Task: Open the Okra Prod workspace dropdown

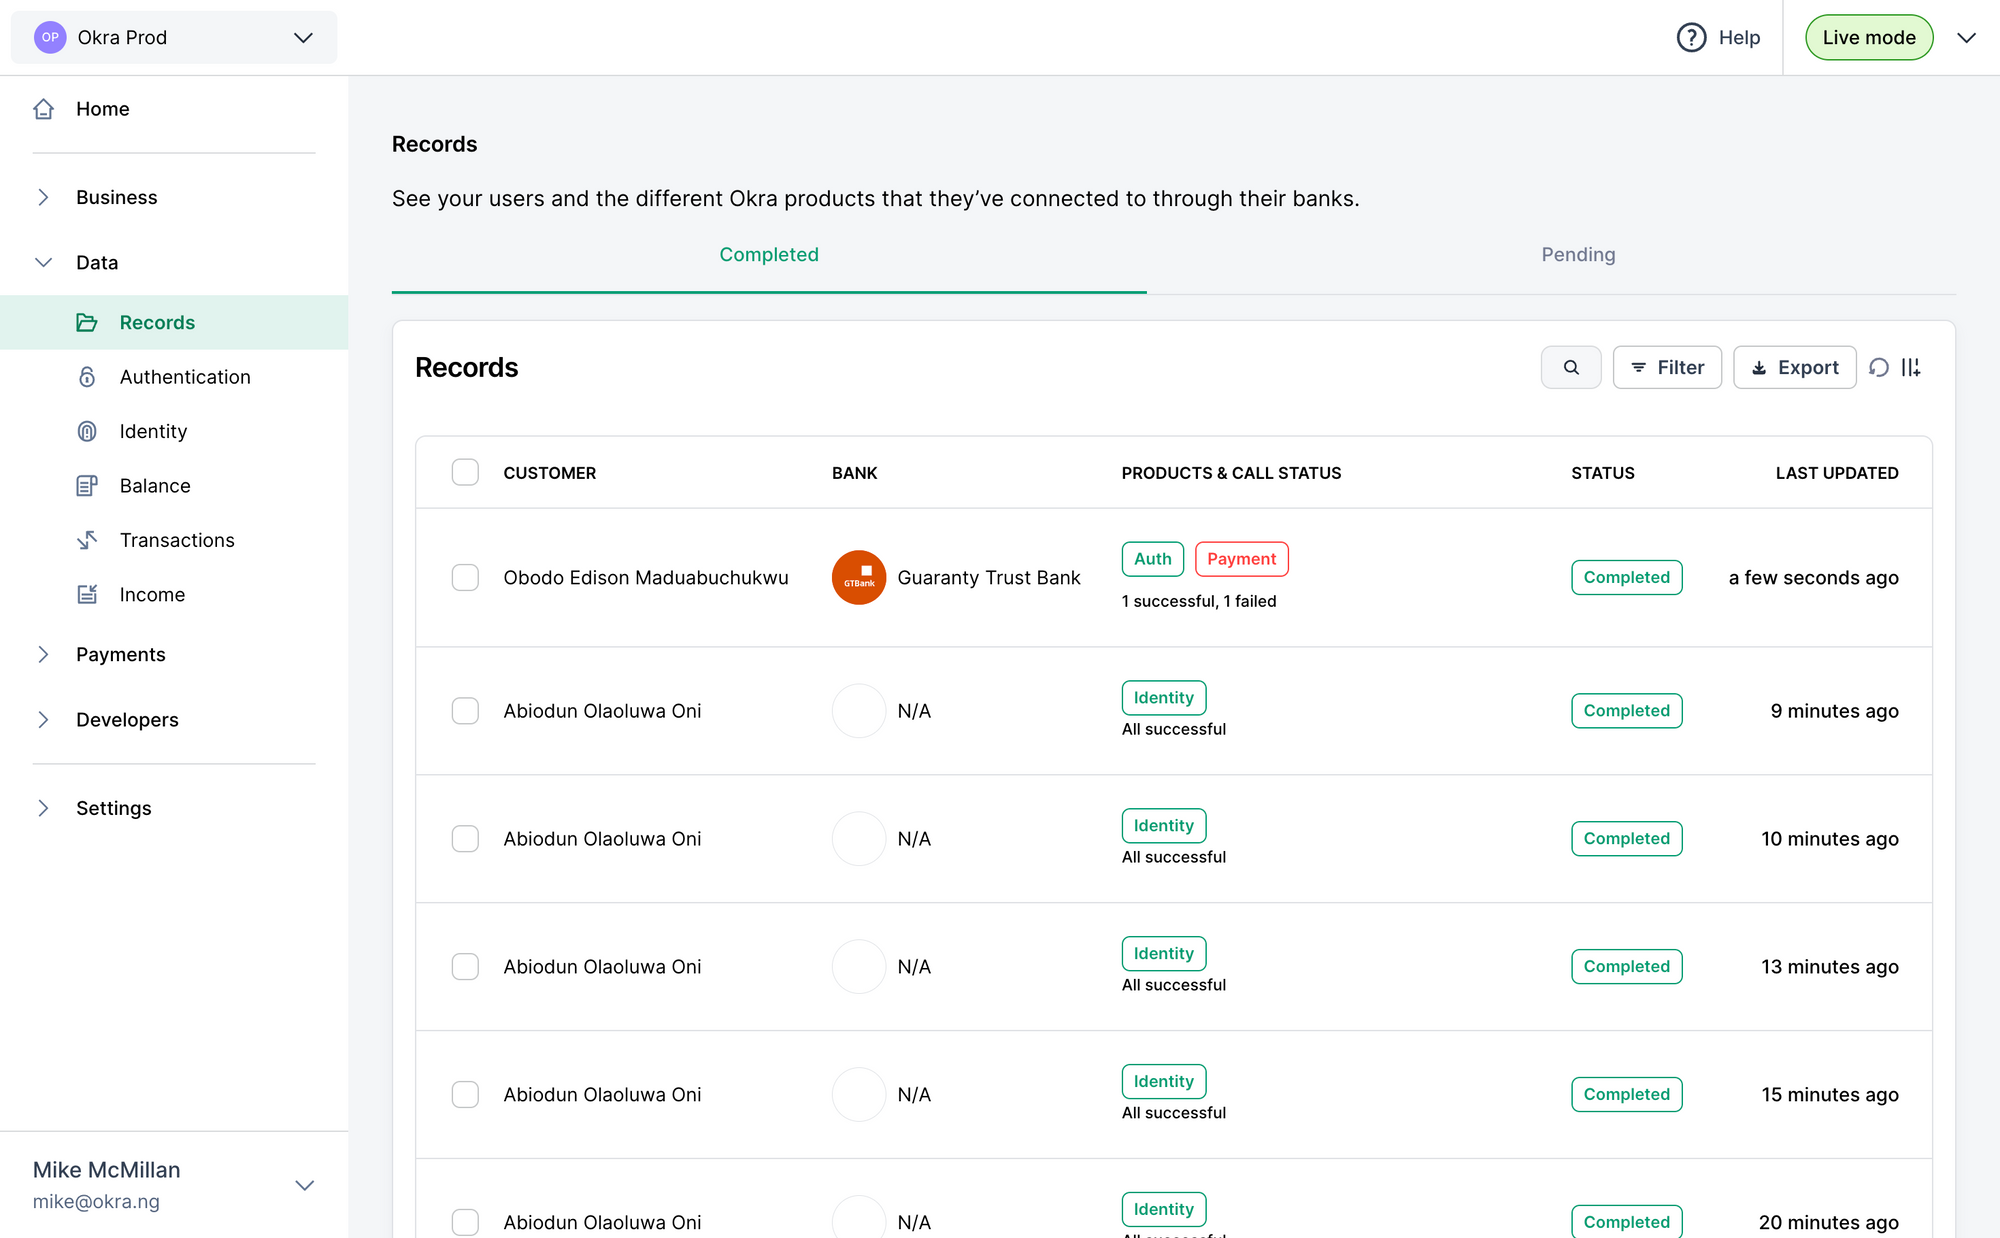Action: click(174, 37)
